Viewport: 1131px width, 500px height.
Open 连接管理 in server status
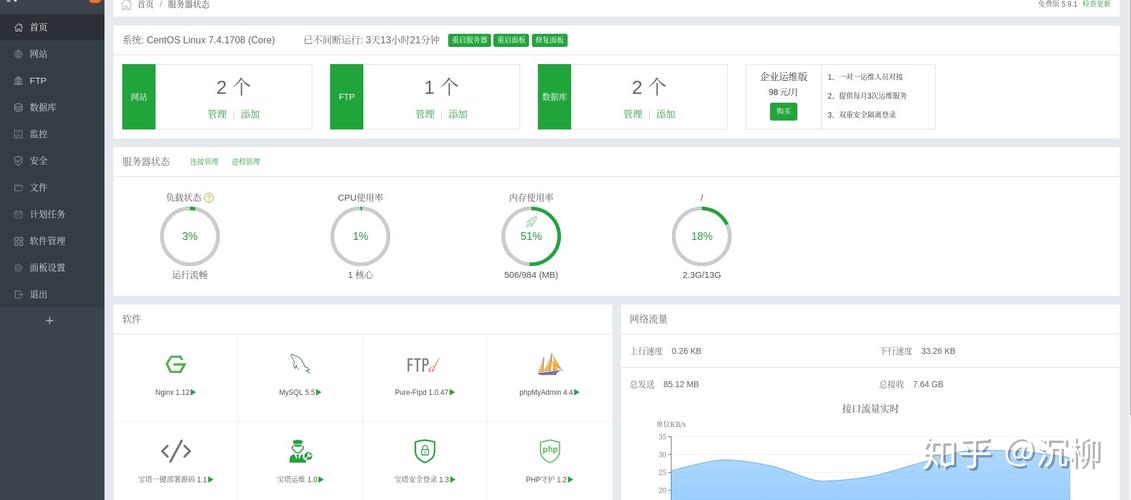pyautogui.click(x=204, y=162)
